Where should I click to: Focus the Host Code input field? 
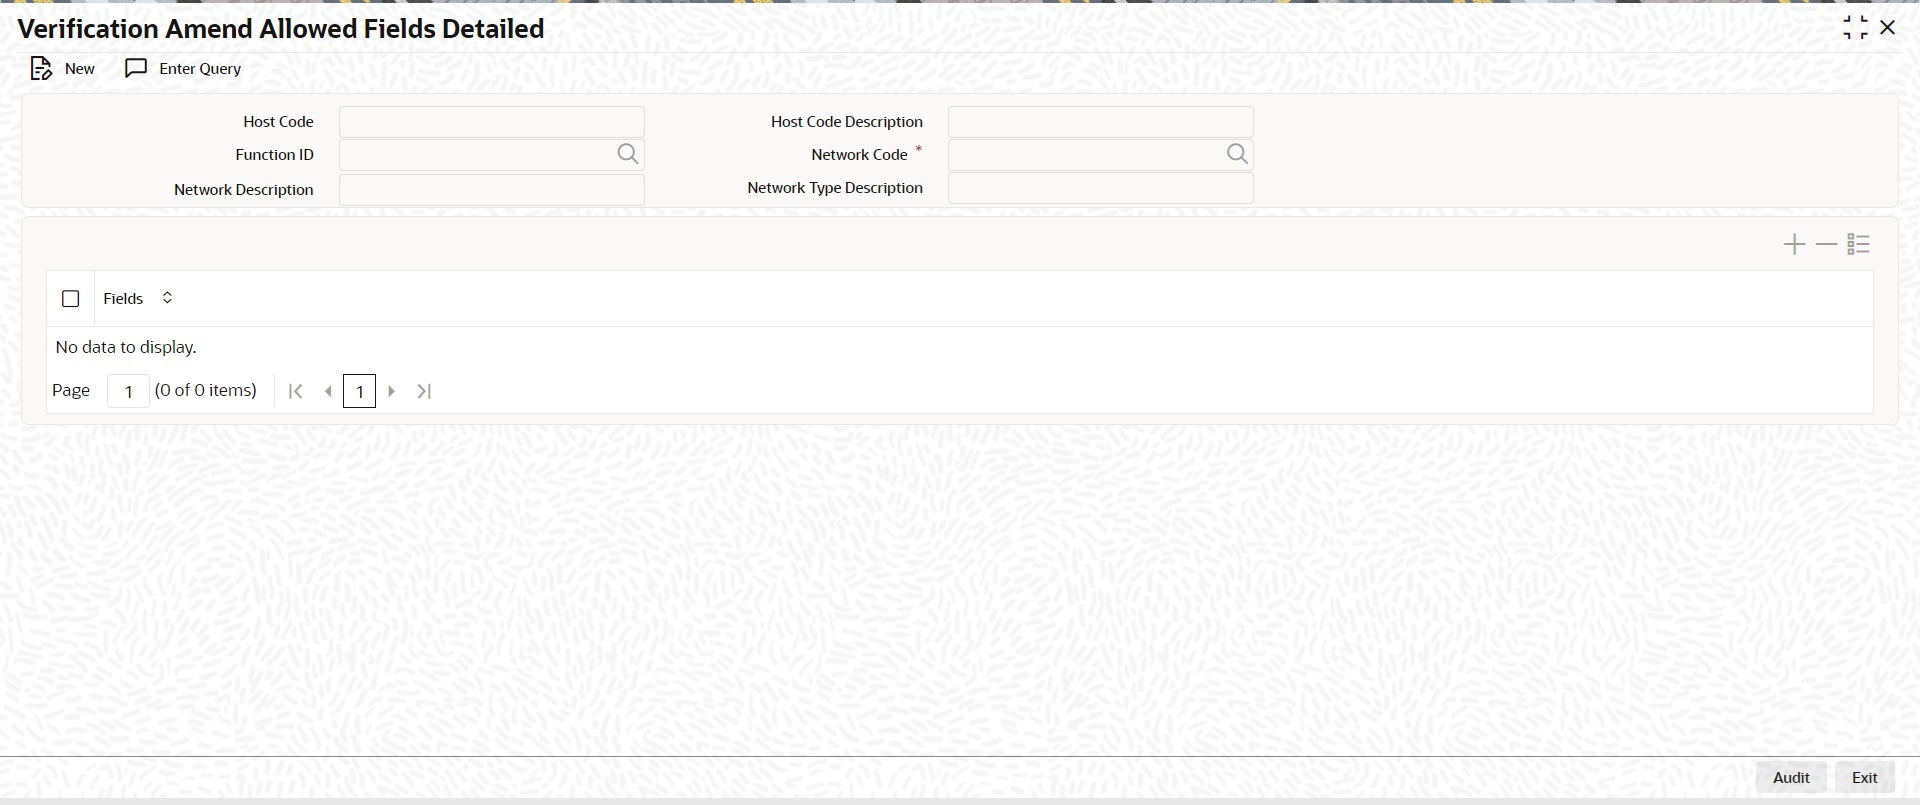coord(492,122)
